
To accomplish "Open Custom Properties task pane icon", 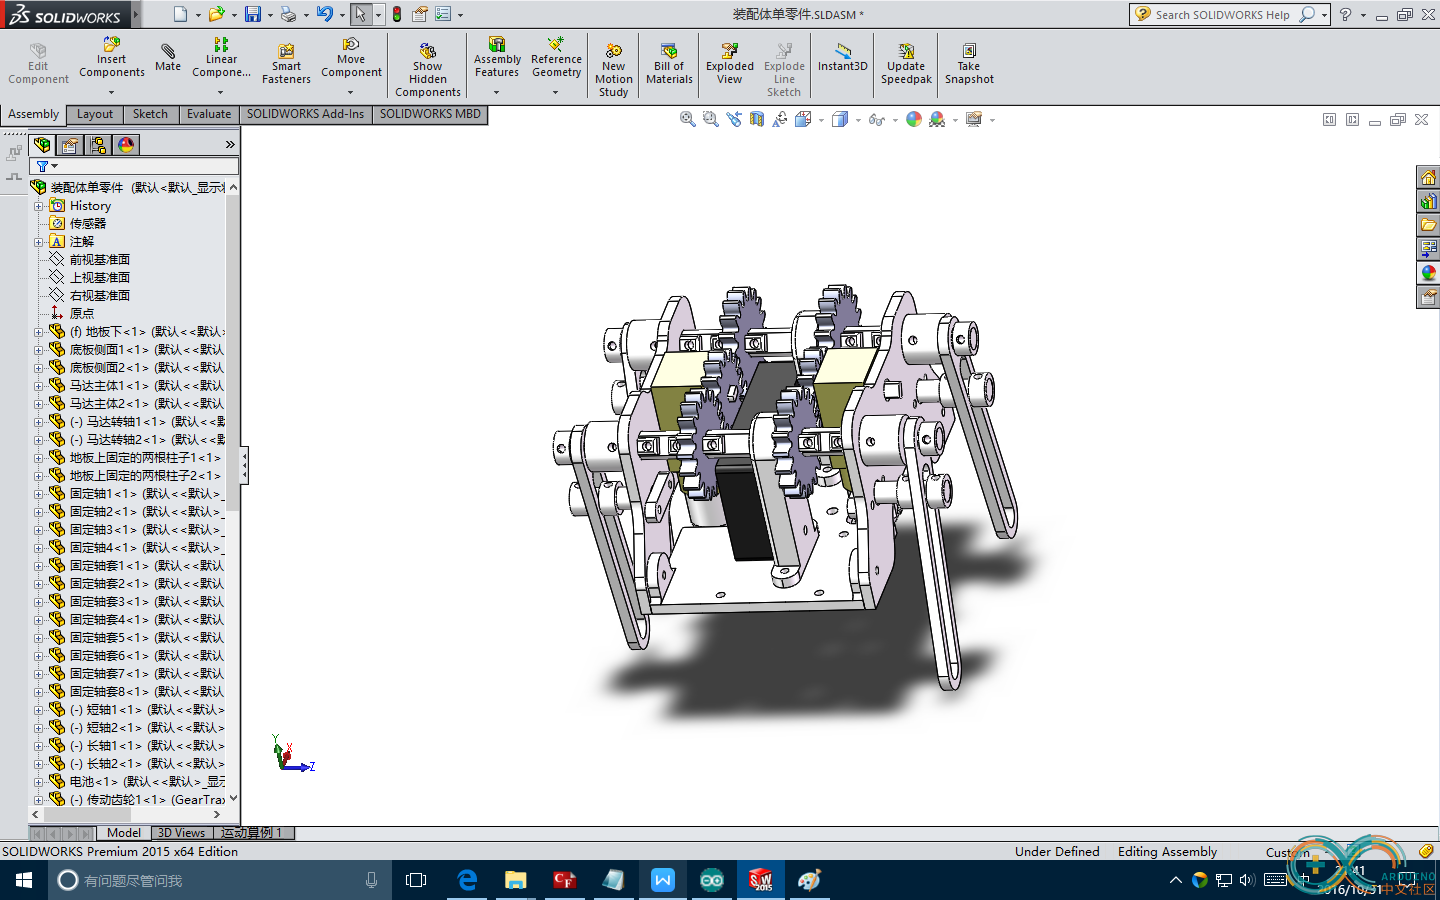I will (x=1428, y=297).
